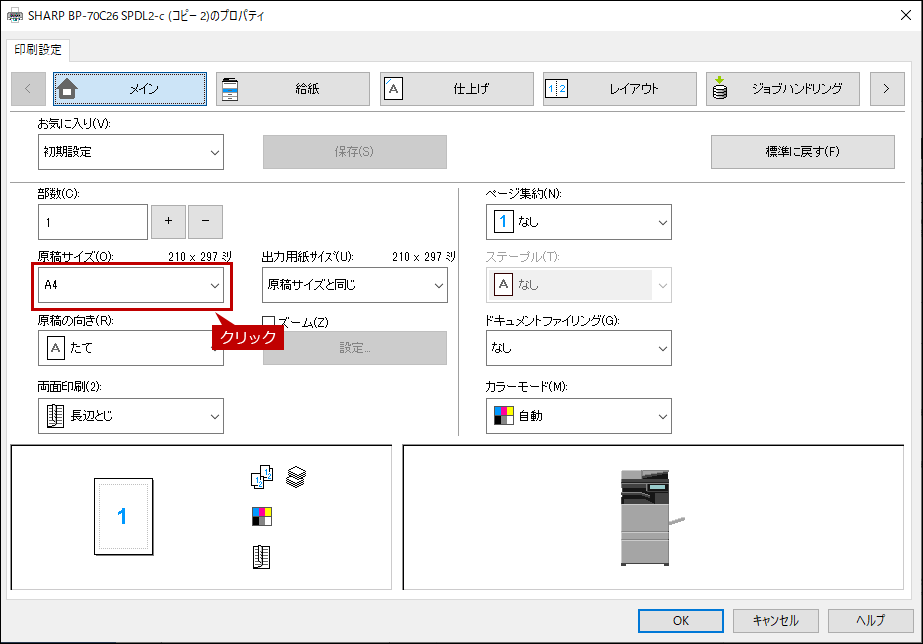
Task: Click the left arrow tab scroll button
Action: pos(28,89)
